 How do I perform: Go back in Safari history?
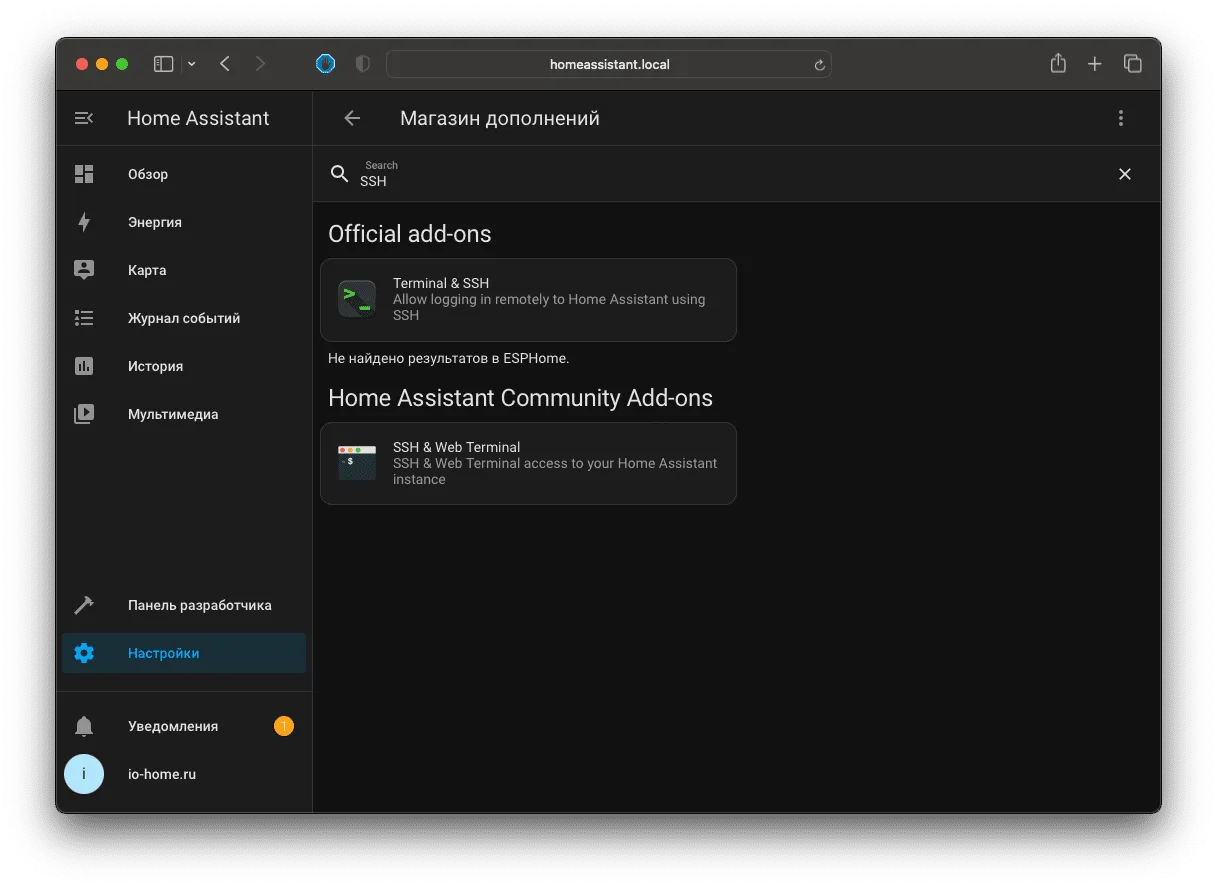click(225, 64)
